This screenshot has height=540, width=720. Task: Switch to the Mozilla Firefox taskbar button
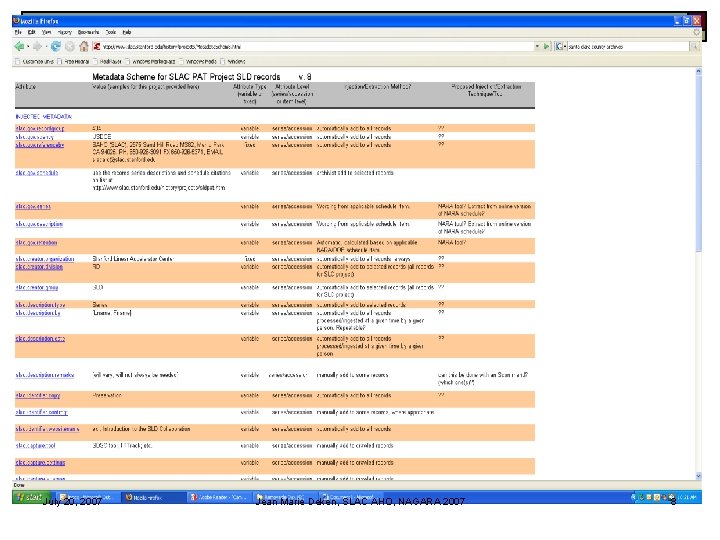click(x=154, y=497)
